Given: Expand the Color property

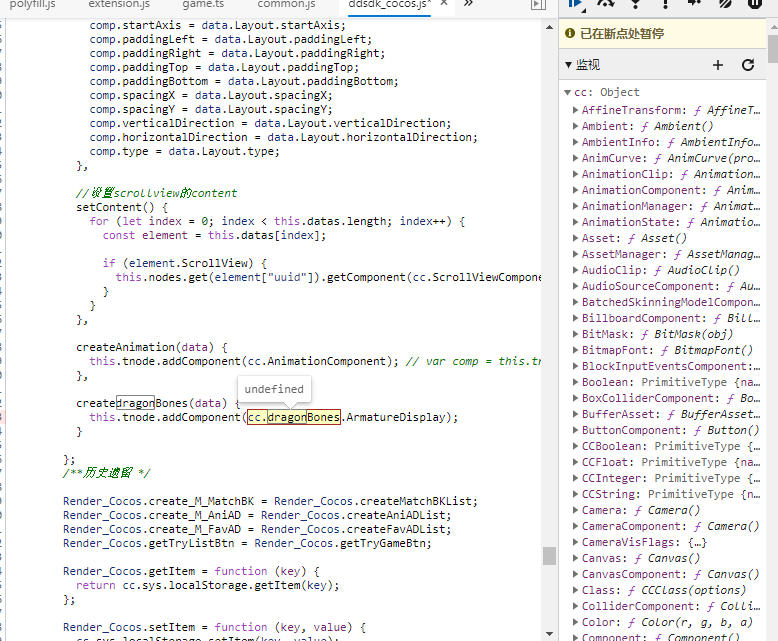Looking at the screenshot, I should point(575,622).
